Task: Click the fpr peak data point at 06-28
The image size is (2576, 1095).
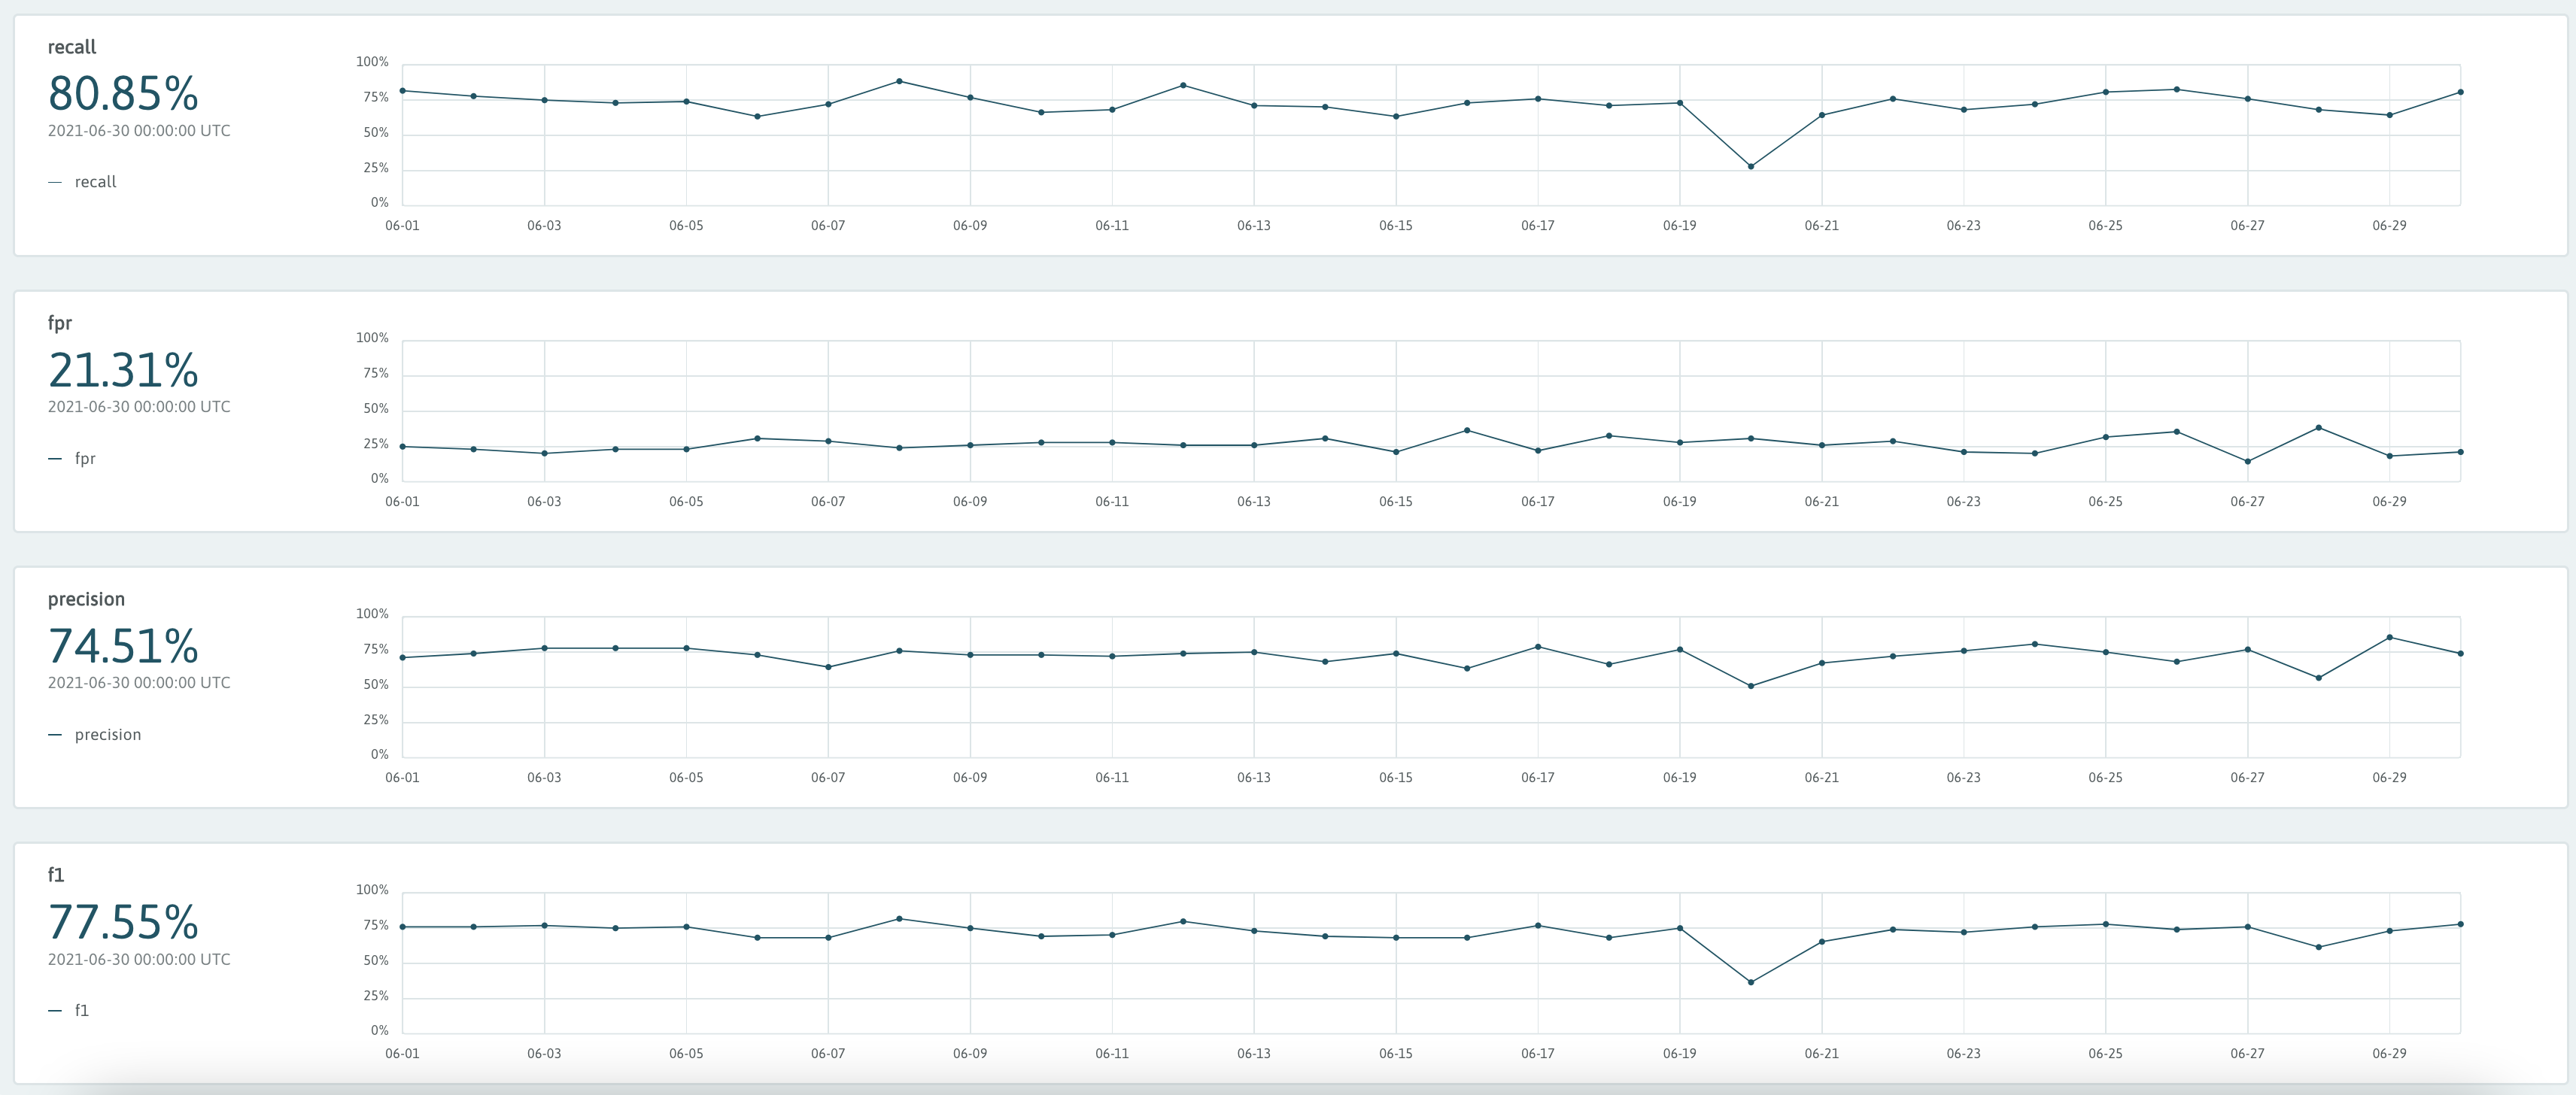Action: point(2318,428)
